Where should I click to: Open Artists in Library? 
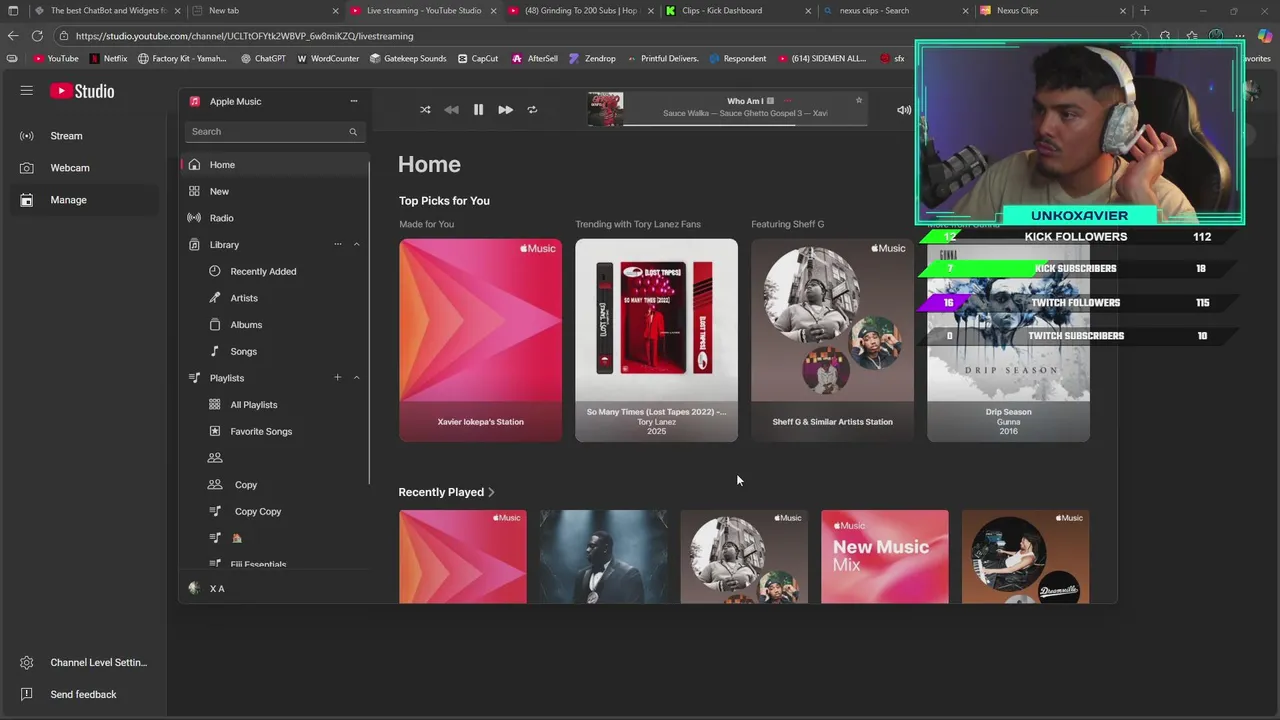244,298
